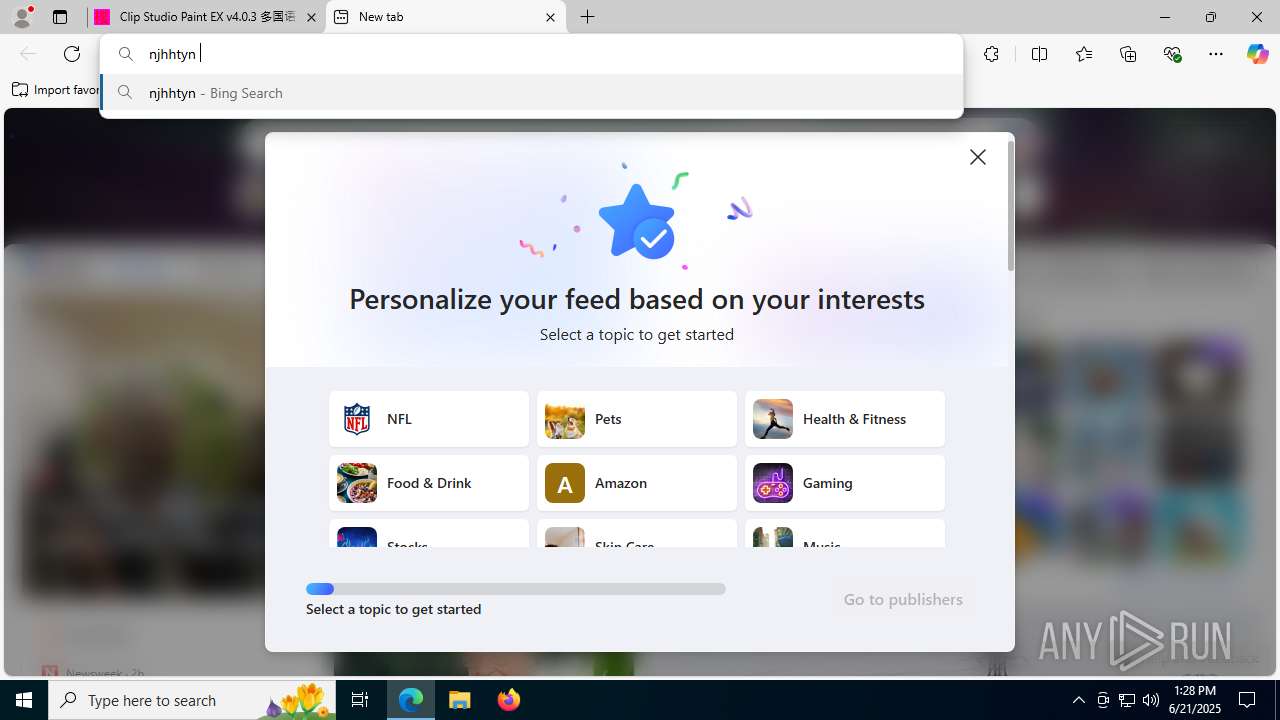Open the Collections icon
Image resolution: width=1280 pixels, height=720 pixels.
1128,54
